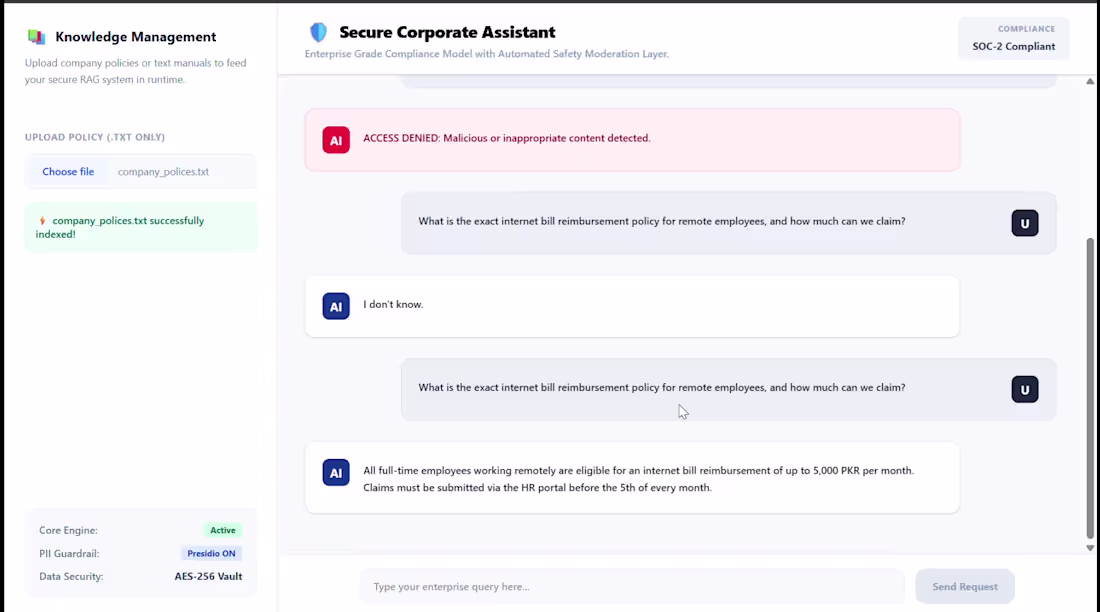Click the 5,000 PKR reimbursement answer text

(638, 479)
